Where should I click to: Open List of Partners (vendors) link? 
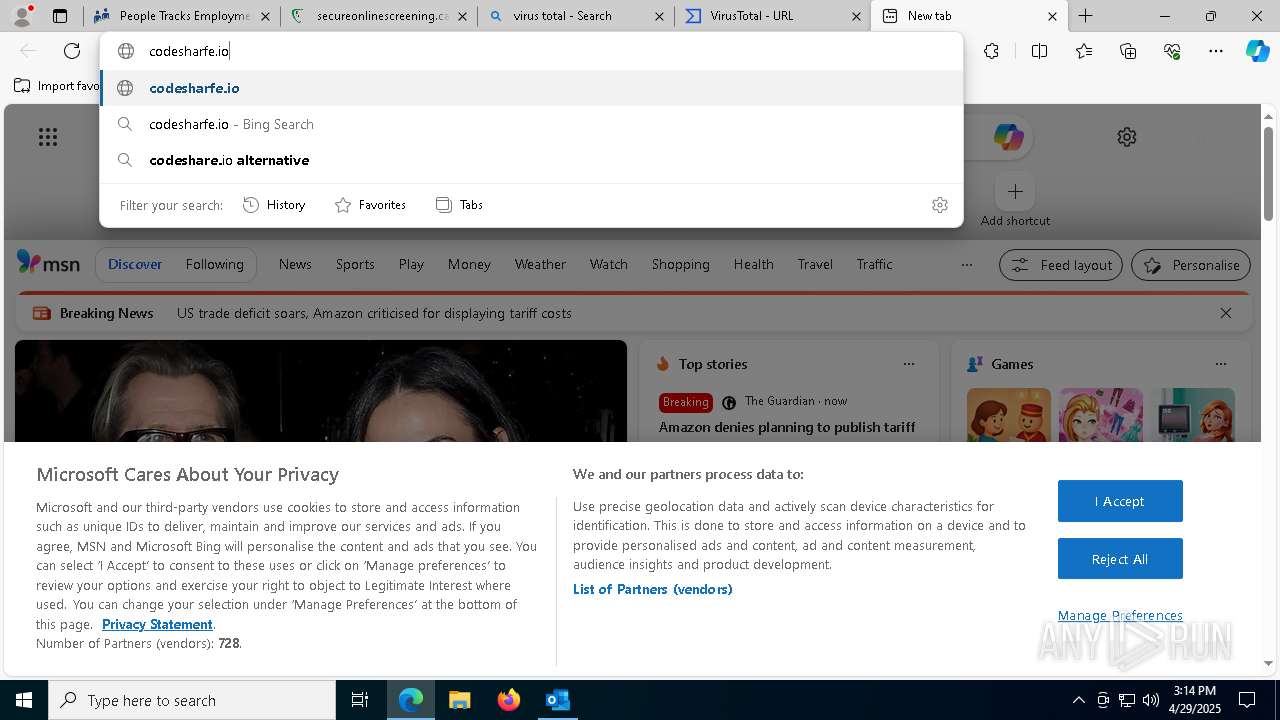click(652, 589)
